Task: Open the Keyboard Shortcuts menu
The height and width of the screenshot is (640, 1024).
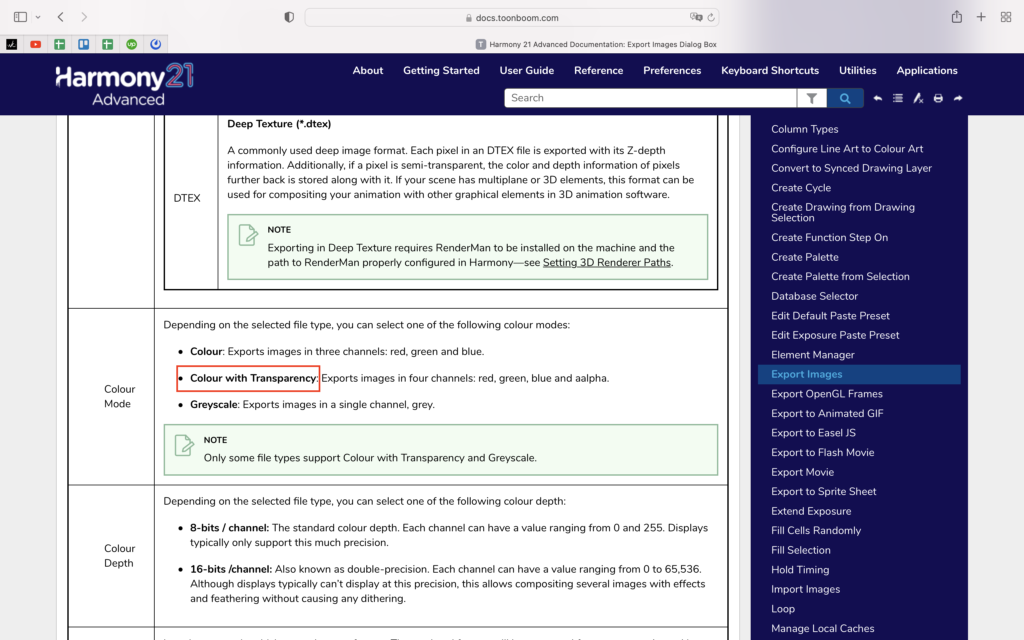Action: 770,71
